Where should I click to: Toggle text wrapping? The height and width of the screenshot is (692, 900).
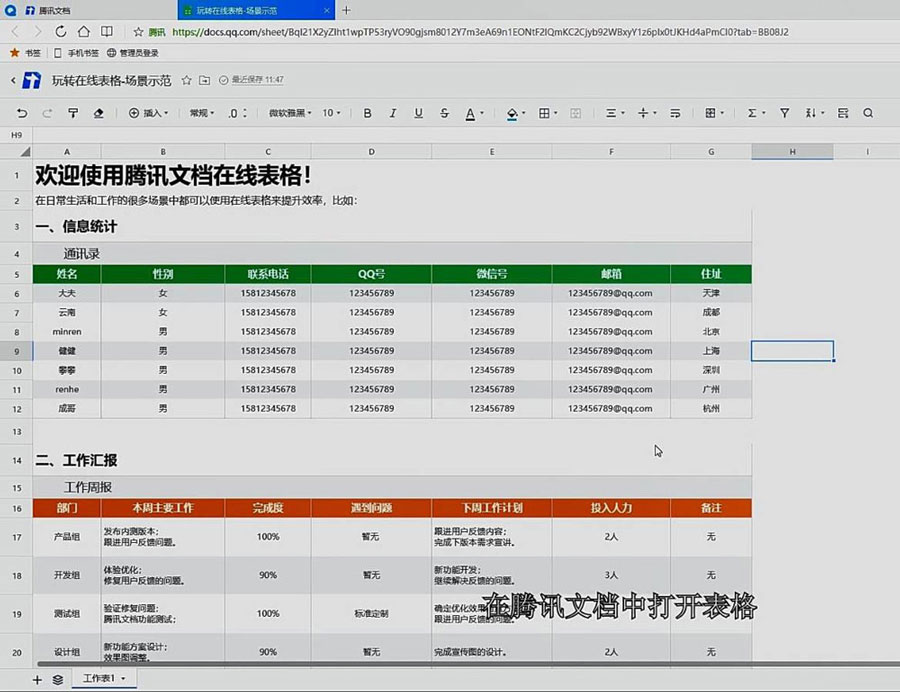coord(675,113)
